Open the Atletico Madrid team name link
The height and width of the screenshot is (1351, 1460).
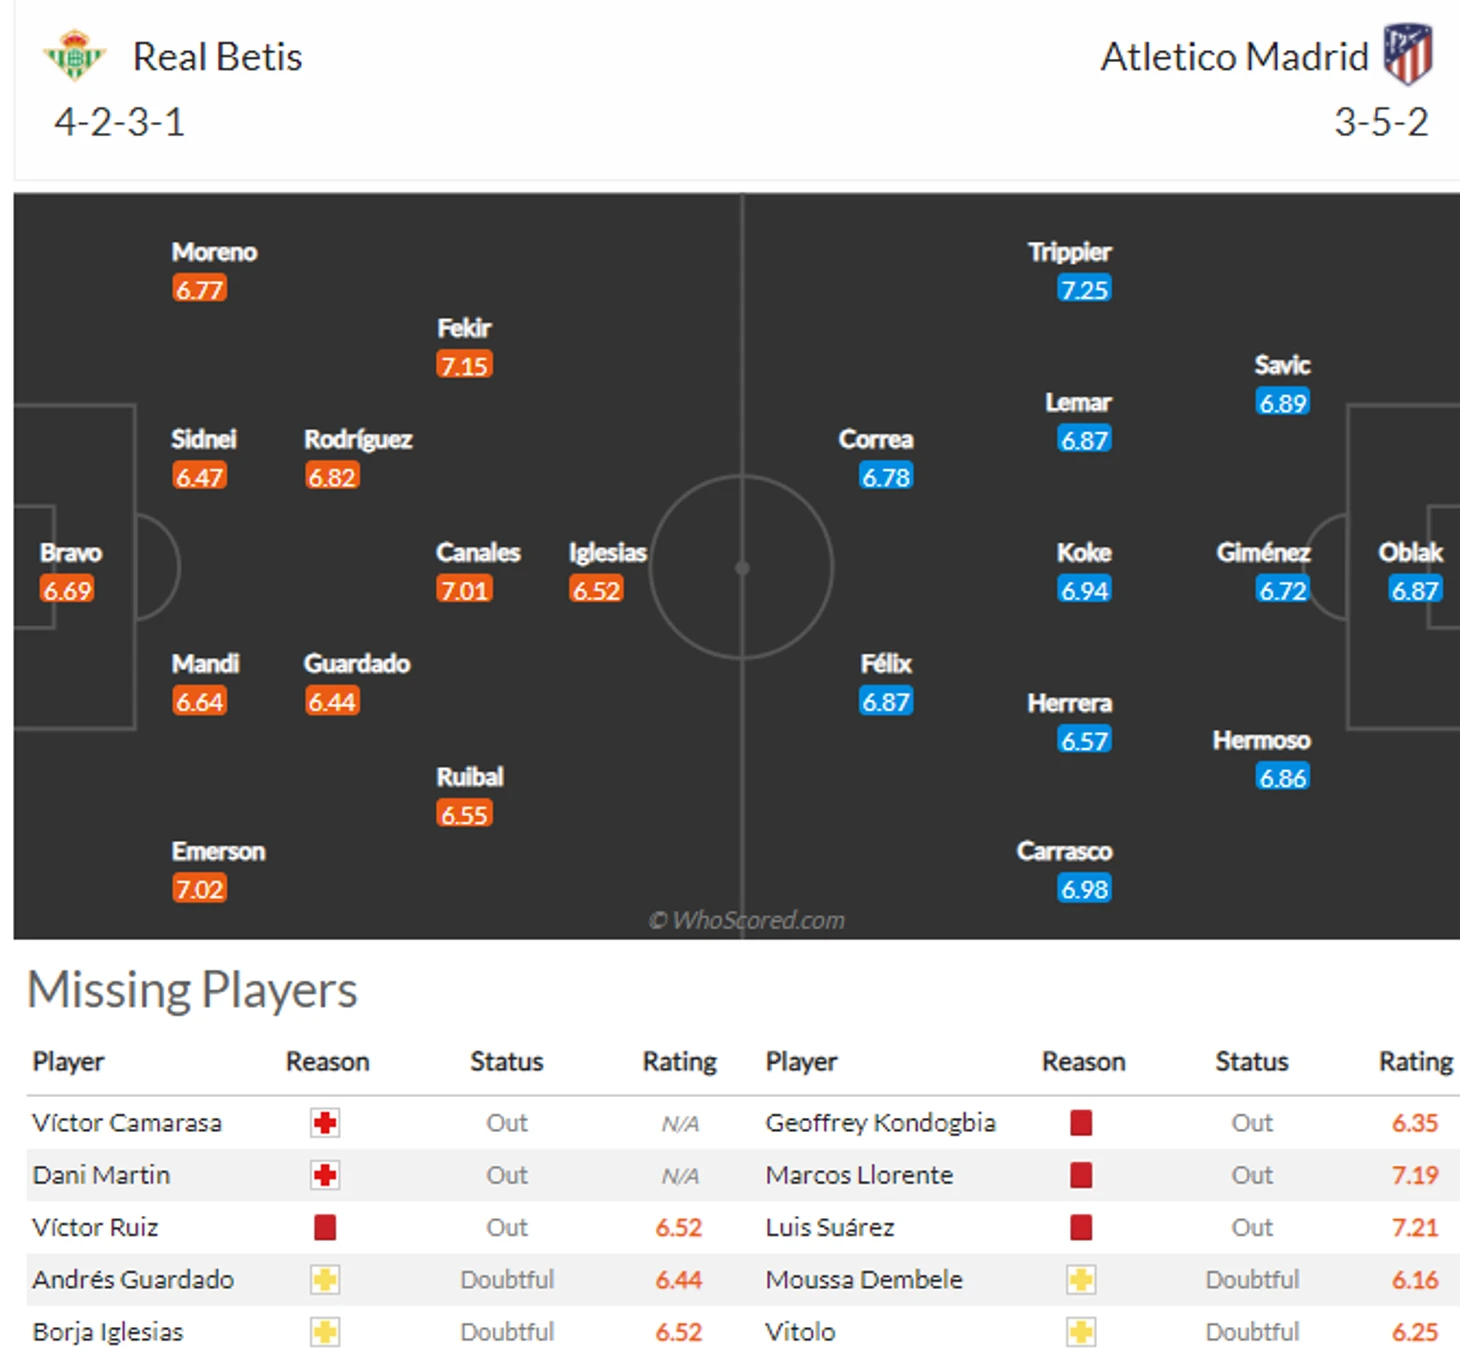tap(1234, 57)
